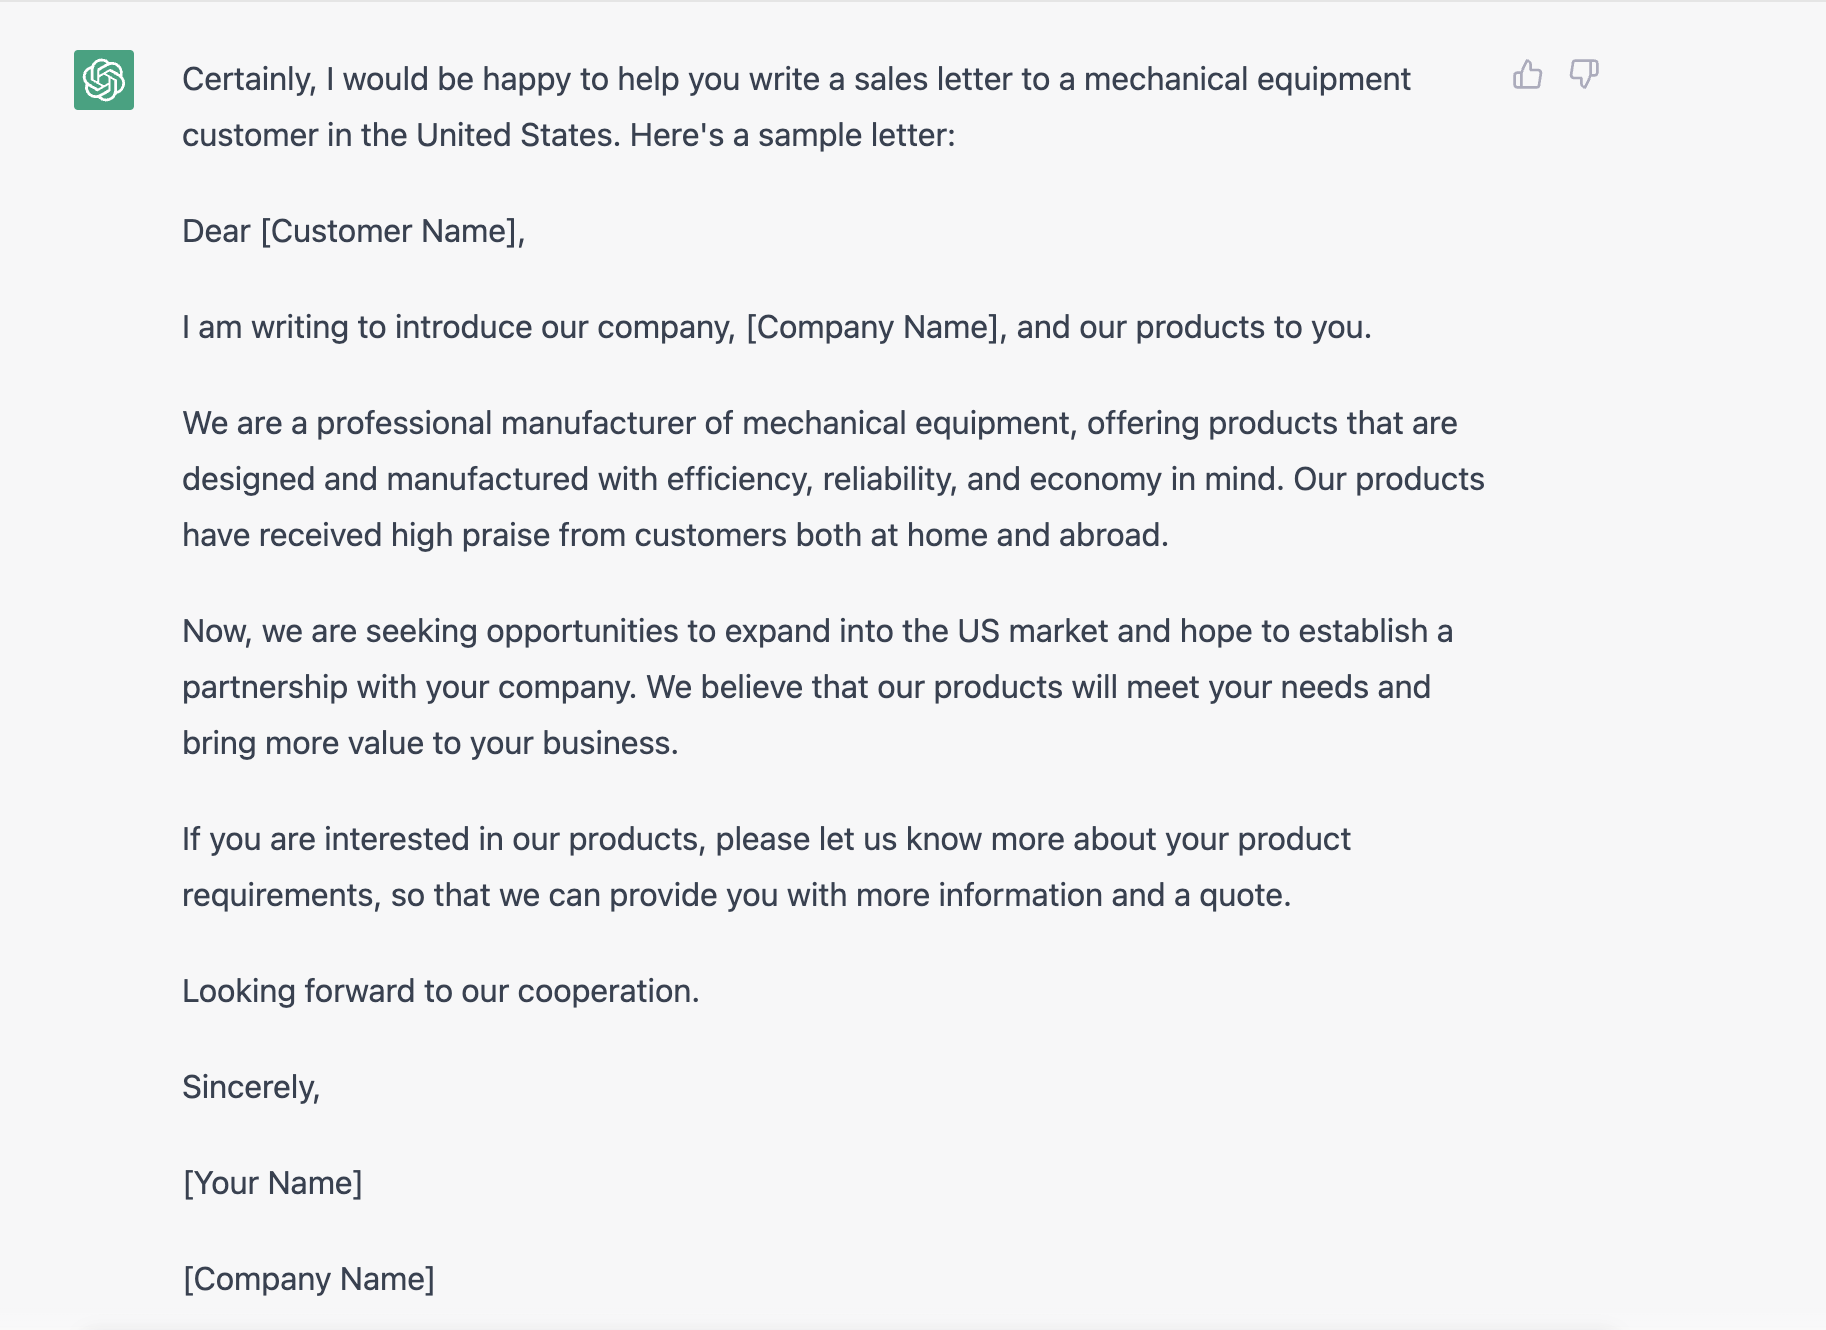
Task: Click the final '[Company Name]' signature line
Action: coord(309,1279)
